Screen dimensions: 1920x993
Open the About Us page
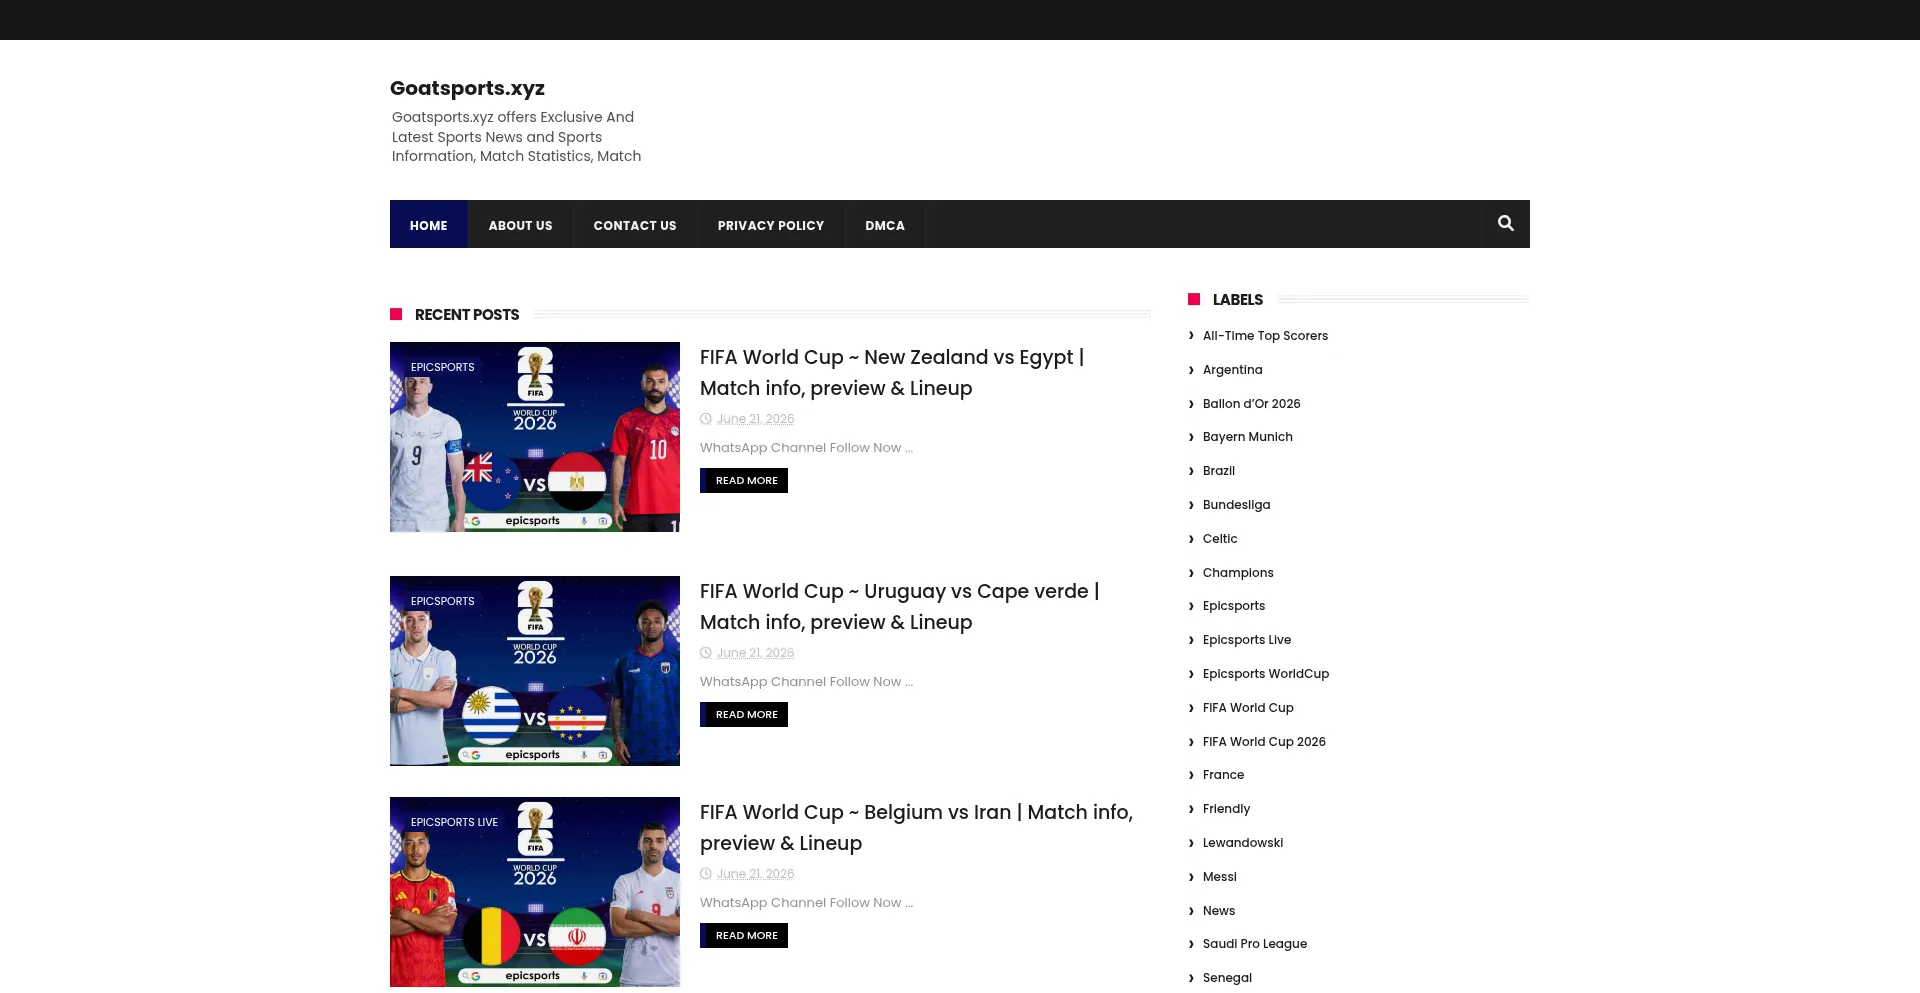(520, 225)
